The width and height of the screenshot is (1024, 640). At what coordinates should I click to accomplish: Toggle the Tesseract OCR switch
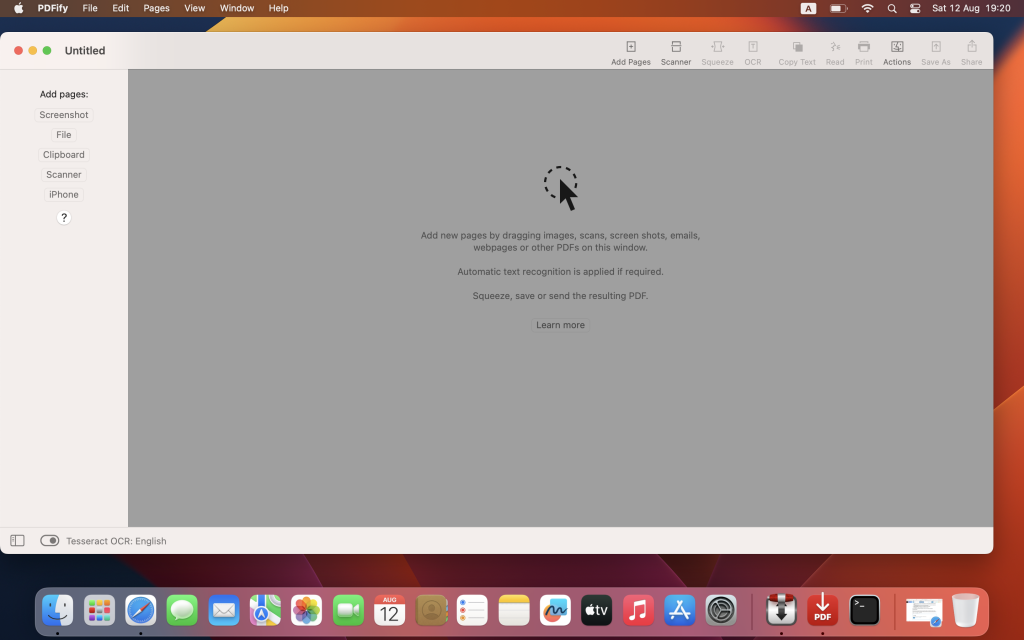tap(50, 540)
